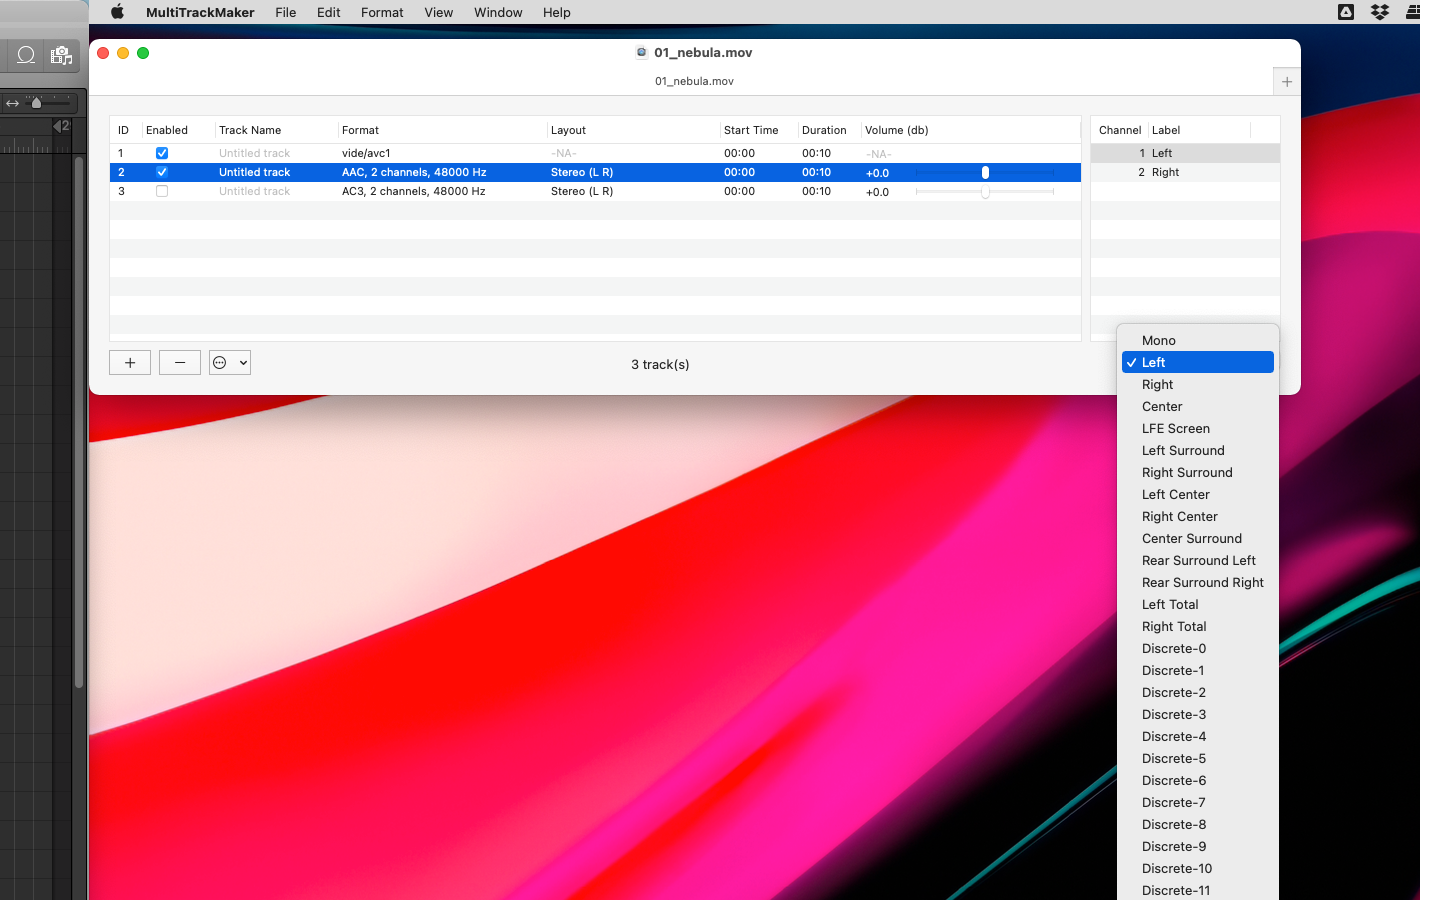
Task: Open the ellipsis action menu button
Action: pos(230,363)
